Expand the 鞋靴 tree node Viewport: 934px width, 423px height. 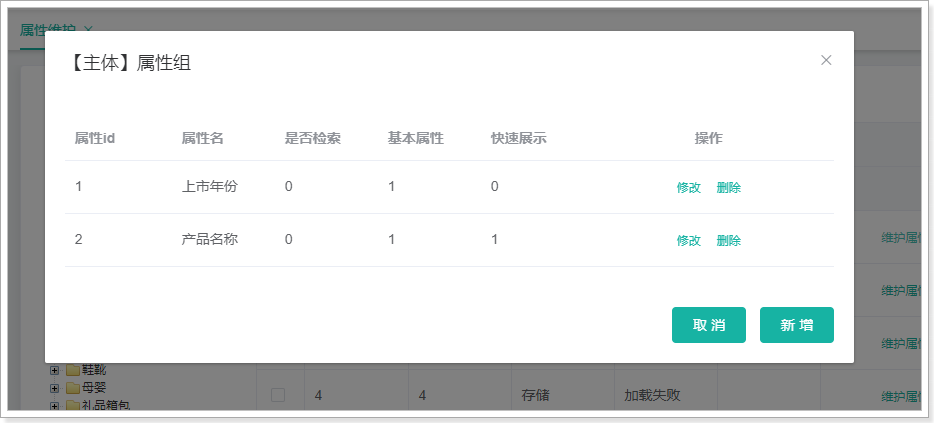(55, 370)
